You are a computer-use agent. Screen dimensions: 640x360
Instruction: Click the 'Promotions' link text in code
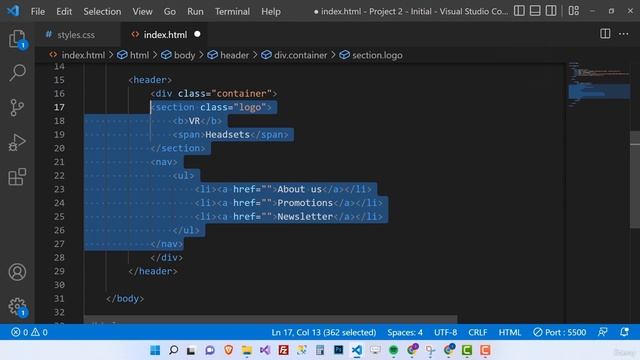(x=305, y=203)
